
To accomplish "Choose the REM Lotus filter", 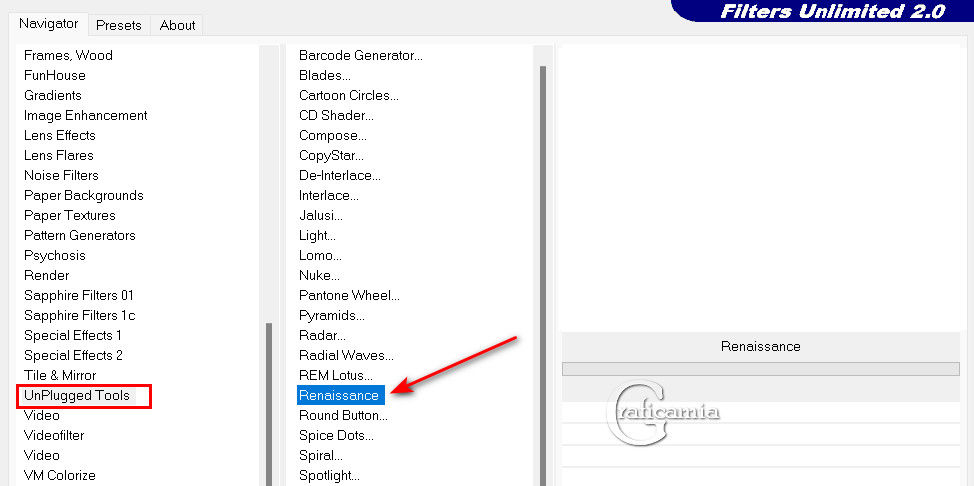I will pos(336,375).
